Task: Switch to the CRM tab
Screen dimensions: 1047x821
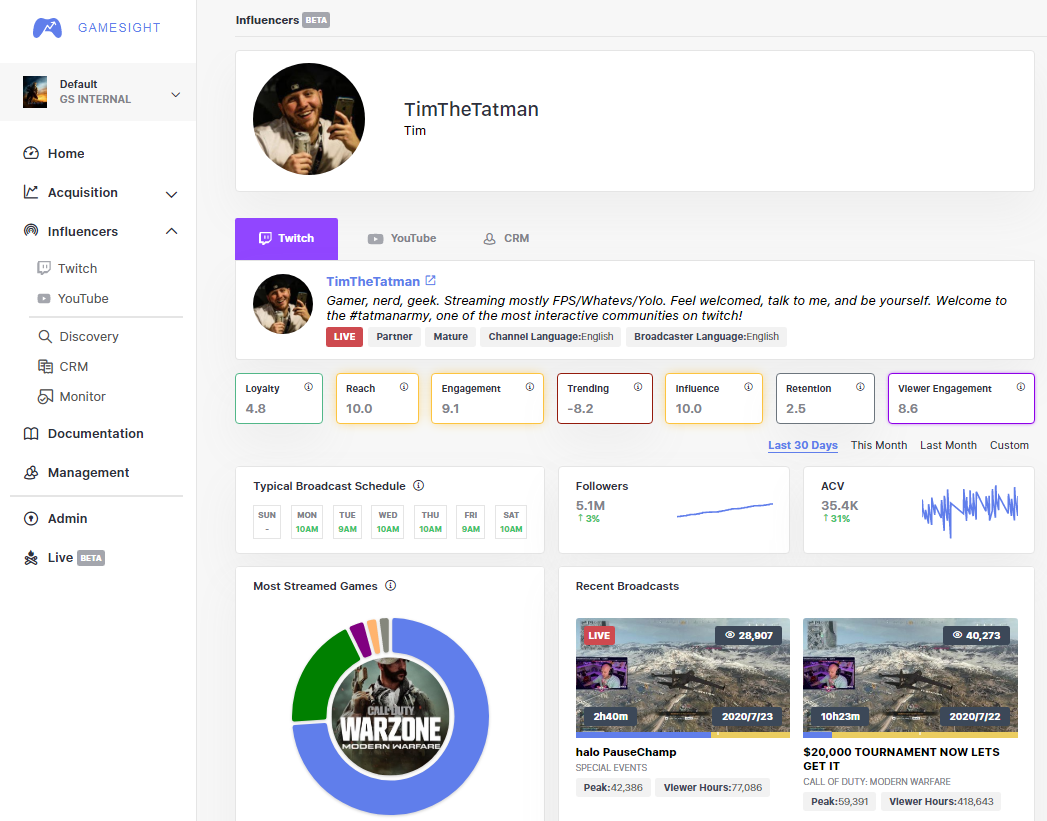Action: tap(506, 238)
